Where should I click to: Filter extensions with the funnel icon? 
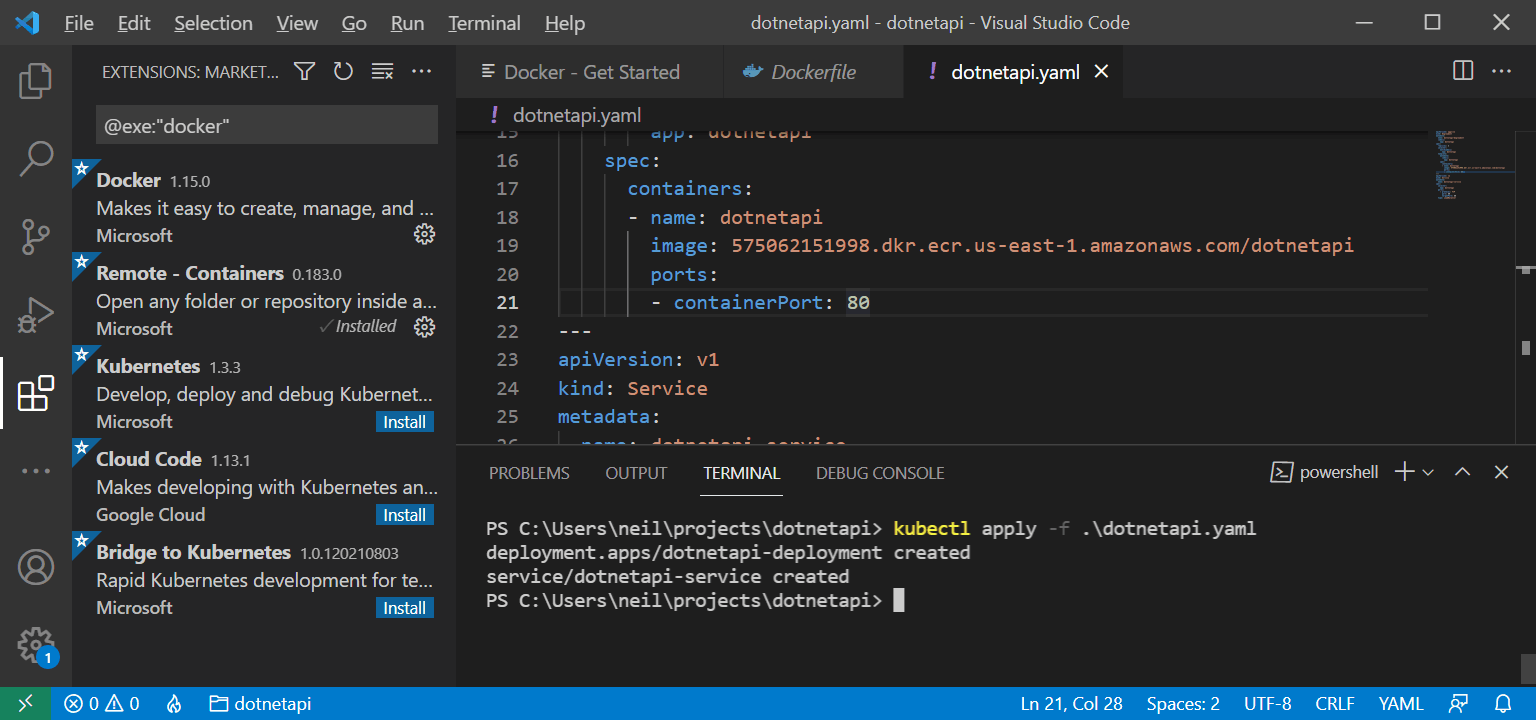click(x=305, y=72)
